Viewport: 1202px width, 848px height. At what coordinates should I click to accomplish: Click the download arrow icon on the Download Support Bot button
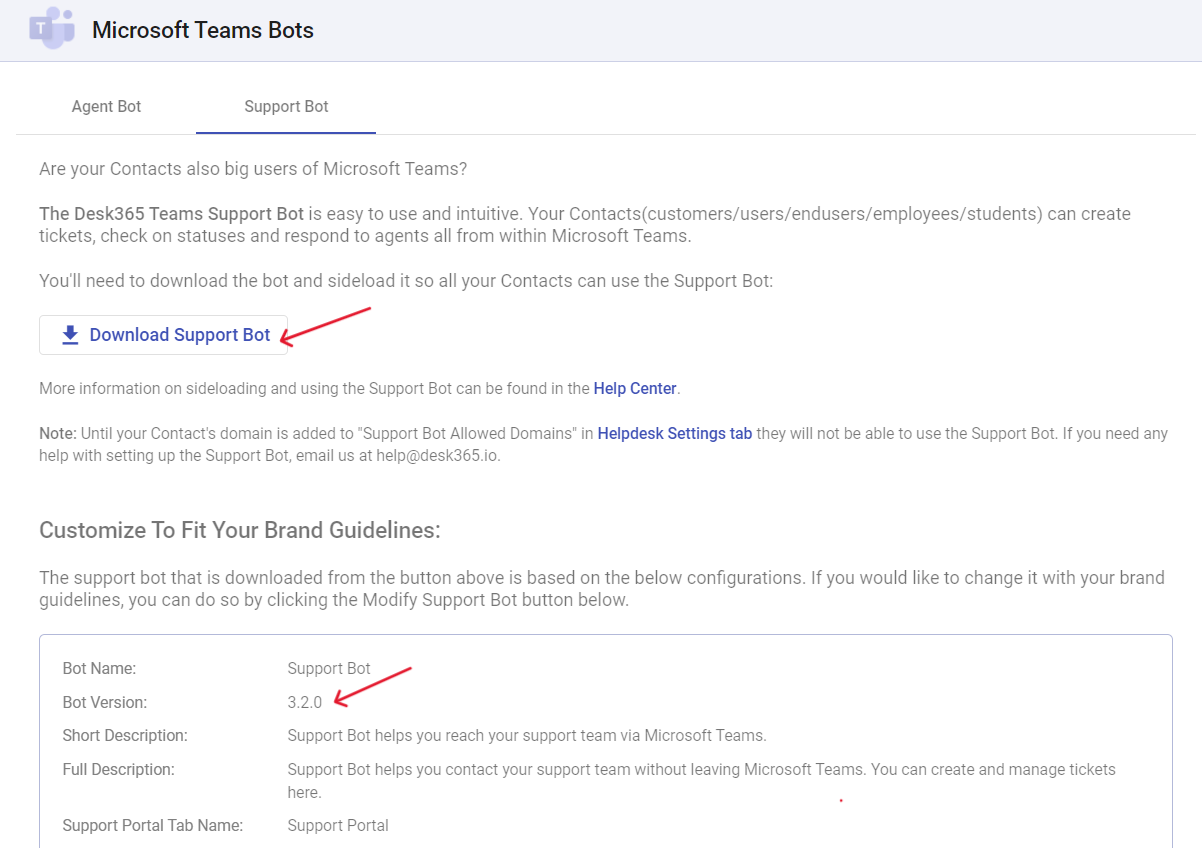(70, 335)
